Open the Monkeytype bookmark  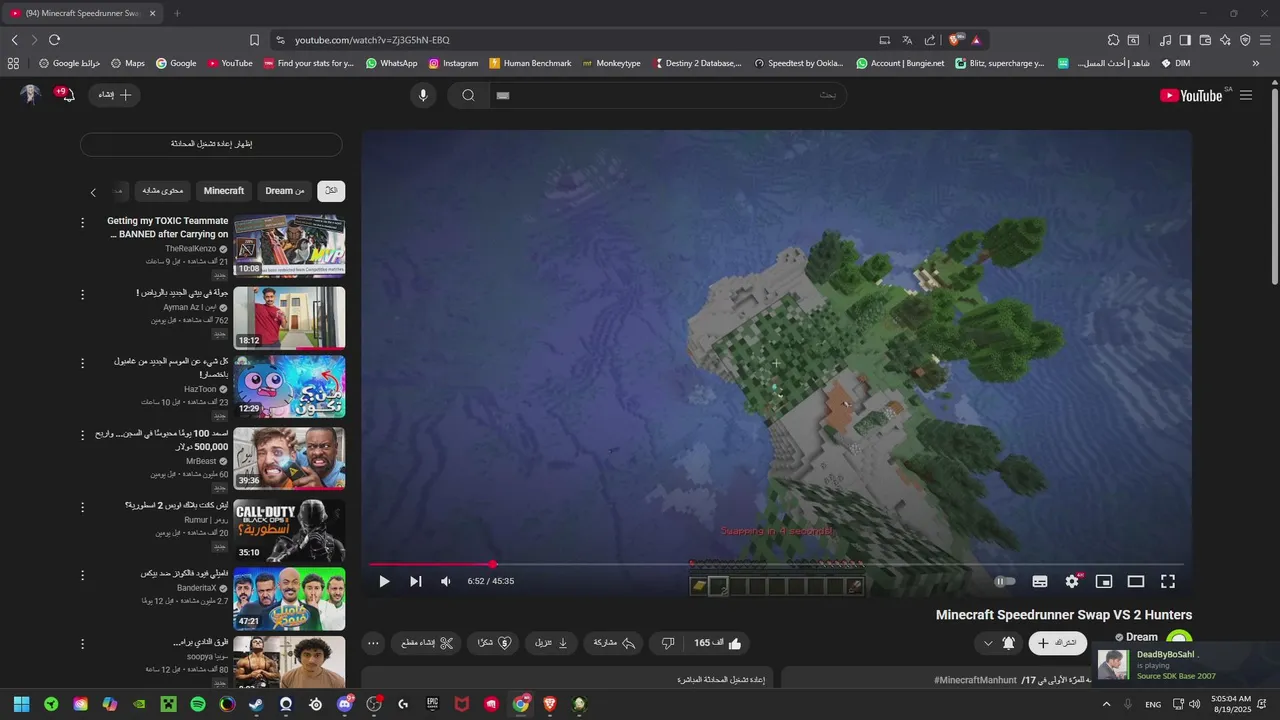coord(611,63)
